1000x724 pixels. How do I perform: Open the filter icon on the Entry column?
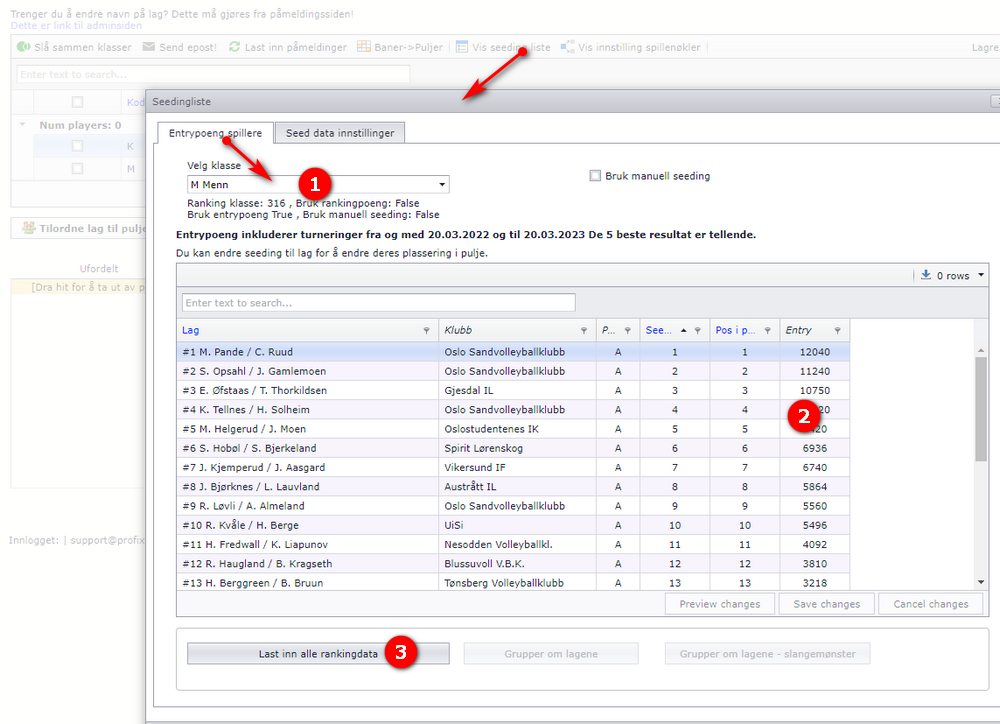coord(837,330)
